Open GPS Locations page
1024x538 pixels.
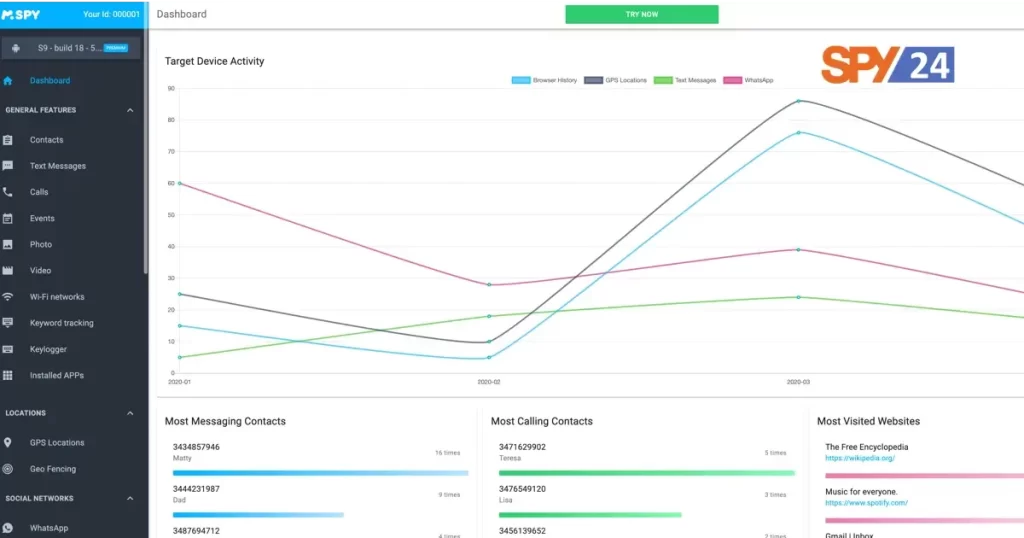tap(57, 443)
